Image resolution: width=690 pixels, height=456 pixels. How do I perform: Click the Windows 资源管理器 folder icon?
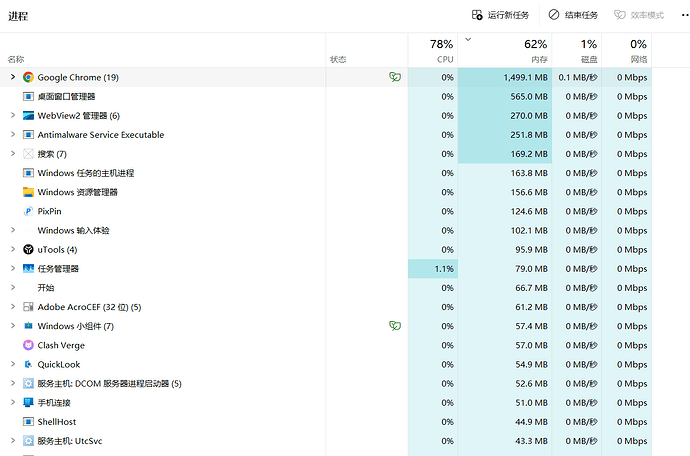(x=28, y=192)
